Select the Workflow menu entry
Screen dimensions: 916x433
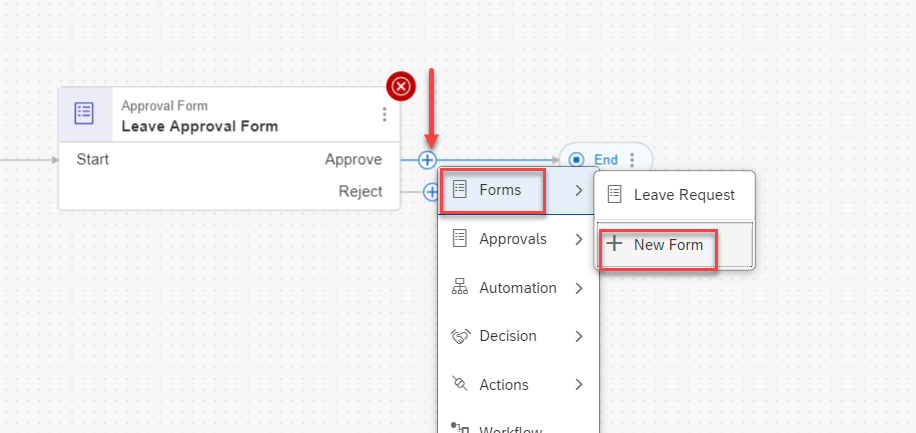point(510,428)
